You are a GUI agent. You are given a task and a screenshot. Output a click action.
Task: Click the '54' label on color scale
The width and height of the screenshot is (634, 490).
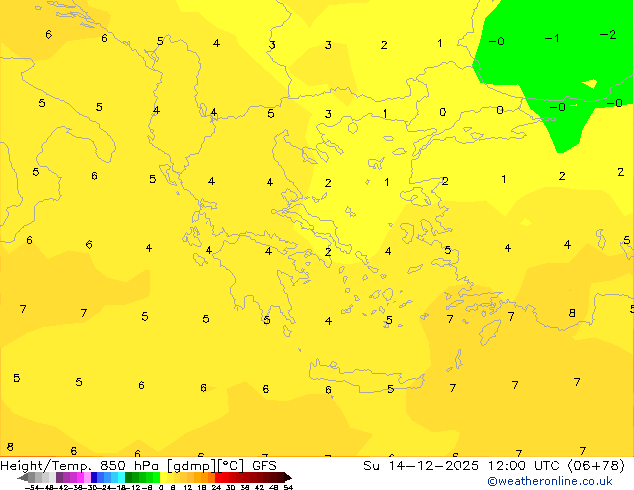click(288, 487)
